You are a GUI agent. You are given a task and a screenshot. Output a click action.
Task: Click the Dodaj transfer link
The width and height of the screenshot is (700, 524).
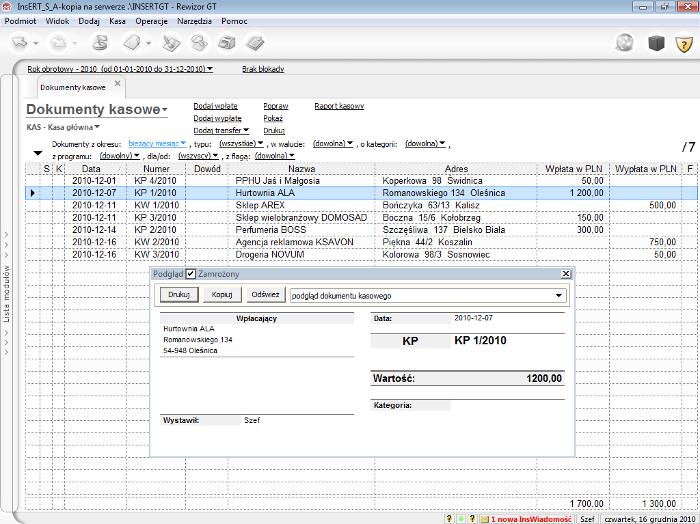[221, 130]
